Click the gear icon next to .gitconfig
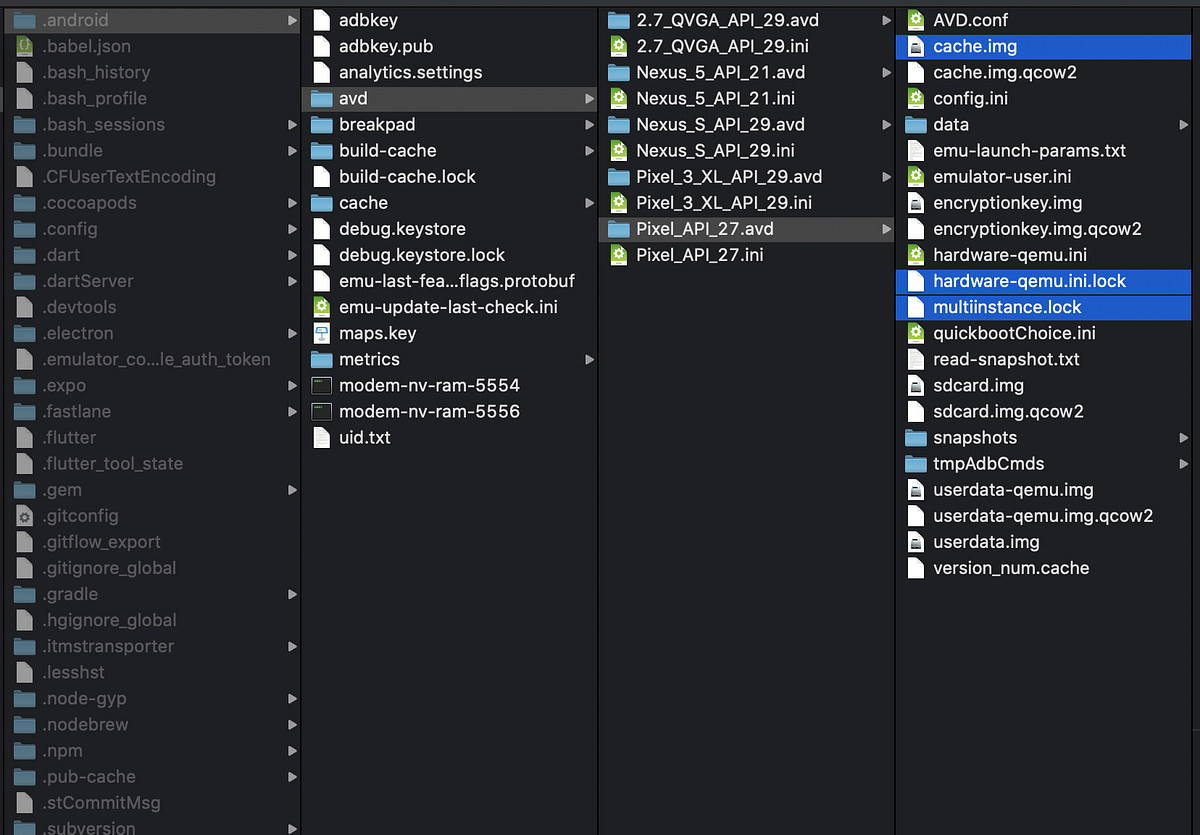The width and height of the screenshot is (1200, 835). tap(26, 515)
